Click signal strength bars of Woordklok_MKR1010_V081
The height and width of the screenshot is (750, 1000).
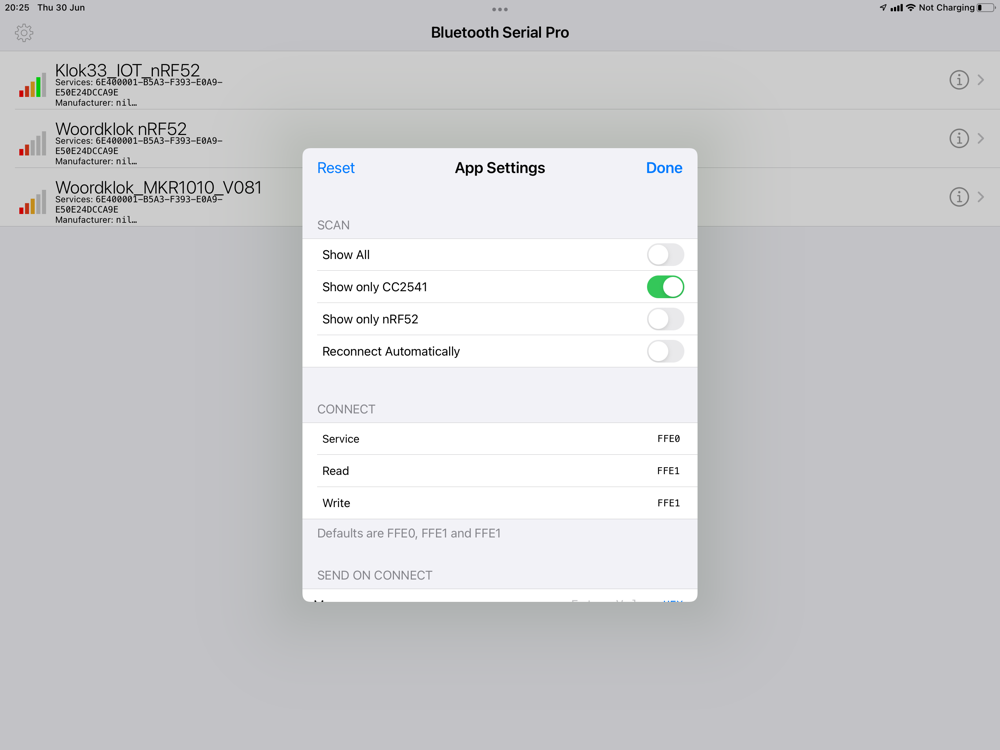[33, 202]
